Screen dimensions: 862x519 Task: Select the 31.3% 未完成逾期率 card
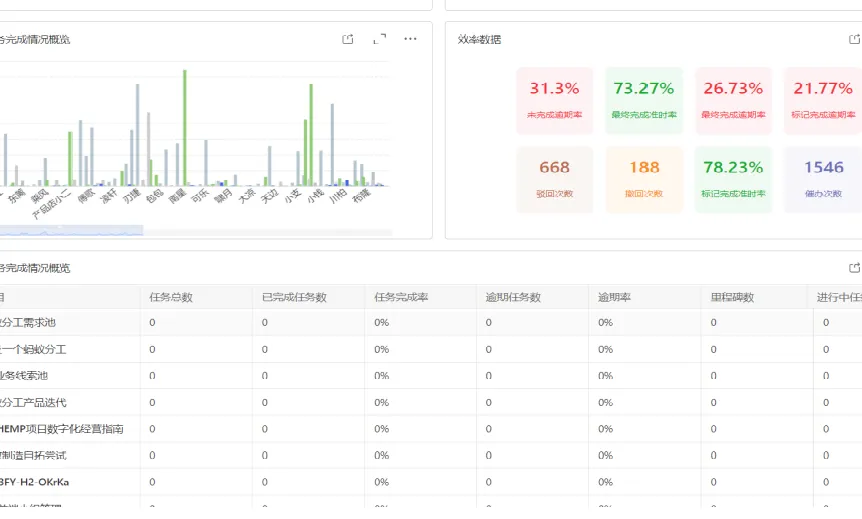[554, 101]
